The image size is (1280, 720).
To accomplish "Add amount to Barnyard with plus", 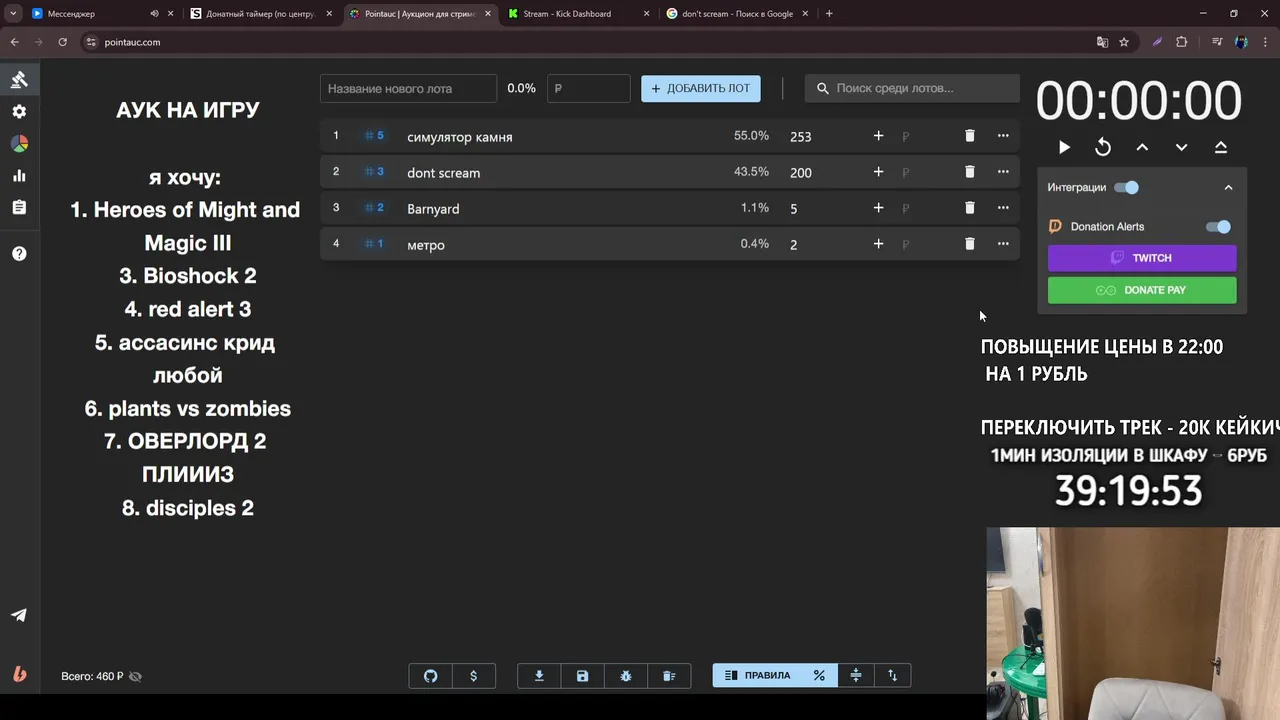I will pyautogui.click(x=878, y=208).
